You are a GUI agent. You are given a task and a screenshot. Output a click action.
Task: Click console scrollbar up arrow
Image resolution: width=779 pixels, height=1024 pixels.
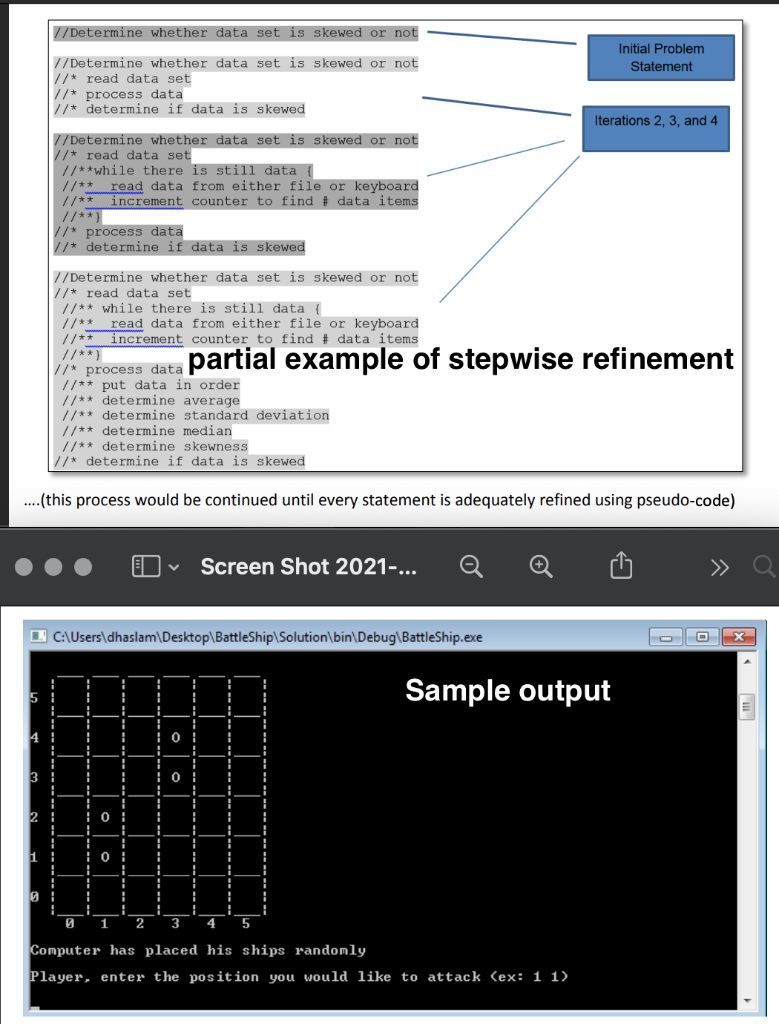748,662
